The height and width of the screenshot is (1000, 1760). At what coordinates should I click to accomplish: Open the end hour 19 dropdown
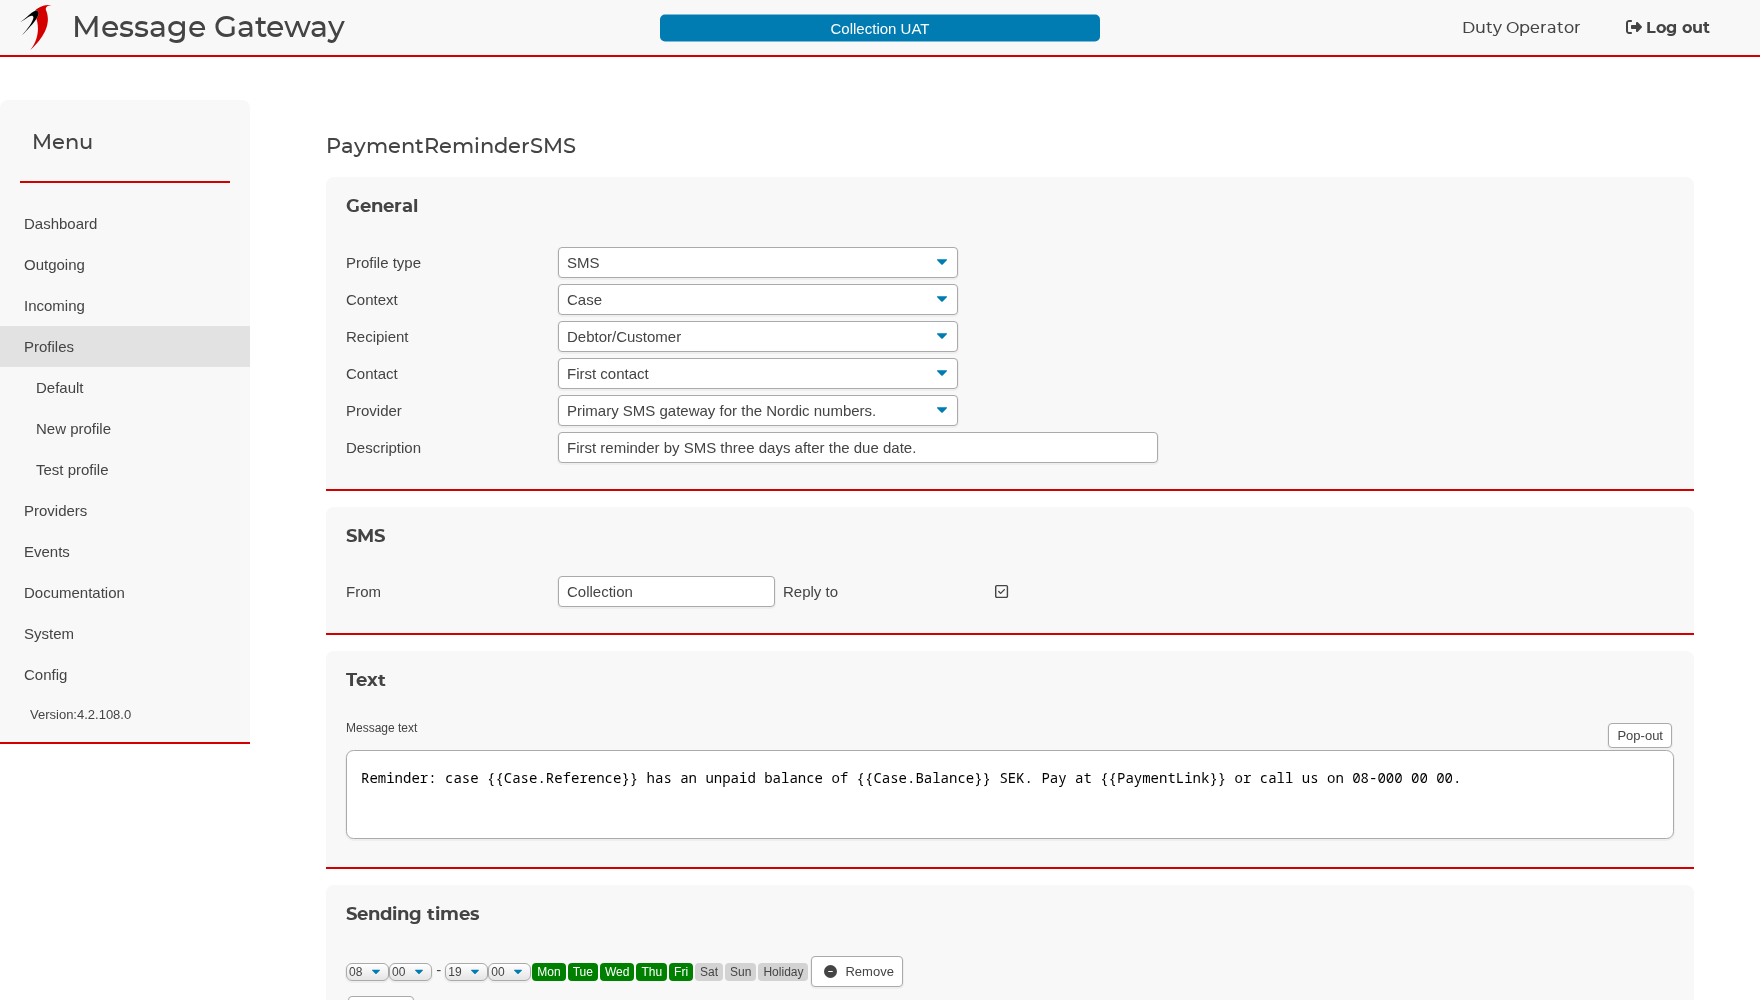(x=466, y=972)
